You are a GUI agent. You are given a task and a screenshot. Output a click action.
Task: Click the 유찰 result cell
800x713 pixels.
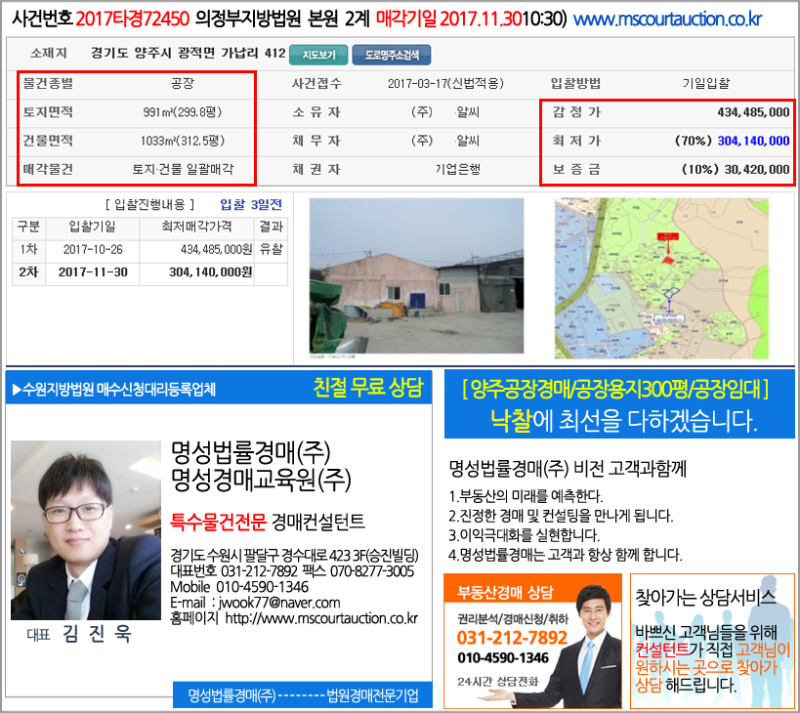(271, 250)
